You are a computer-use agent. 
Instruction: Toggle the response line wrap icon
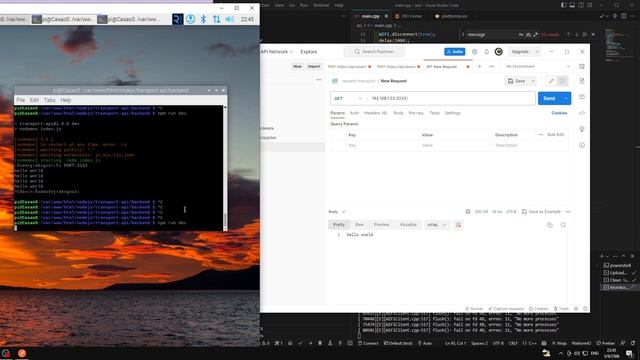458,225
